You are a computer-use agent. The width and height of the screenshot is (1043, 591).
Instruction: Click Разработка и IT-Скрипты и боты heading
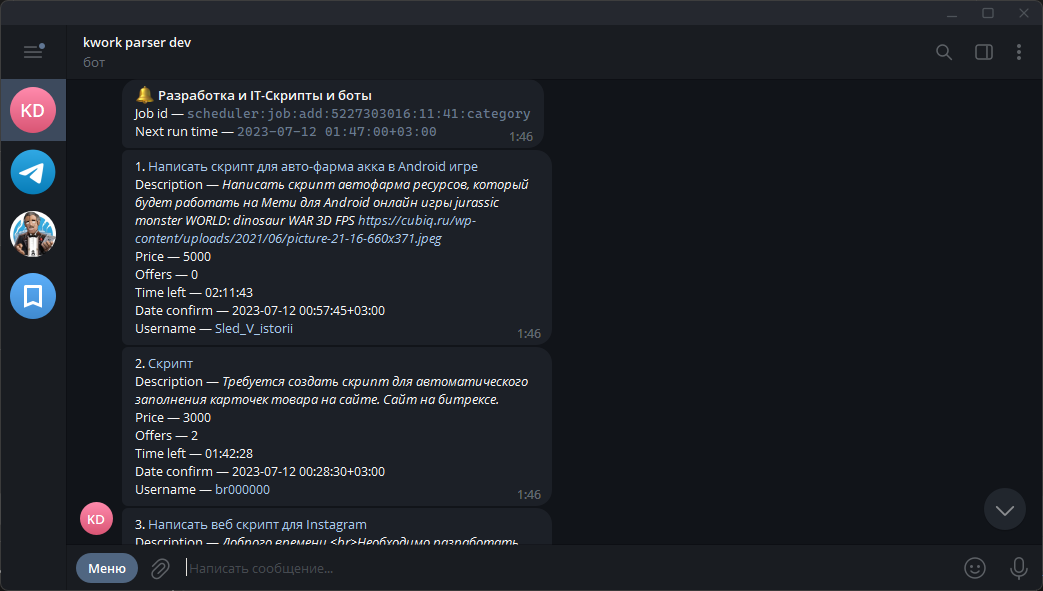pos(265,95)
